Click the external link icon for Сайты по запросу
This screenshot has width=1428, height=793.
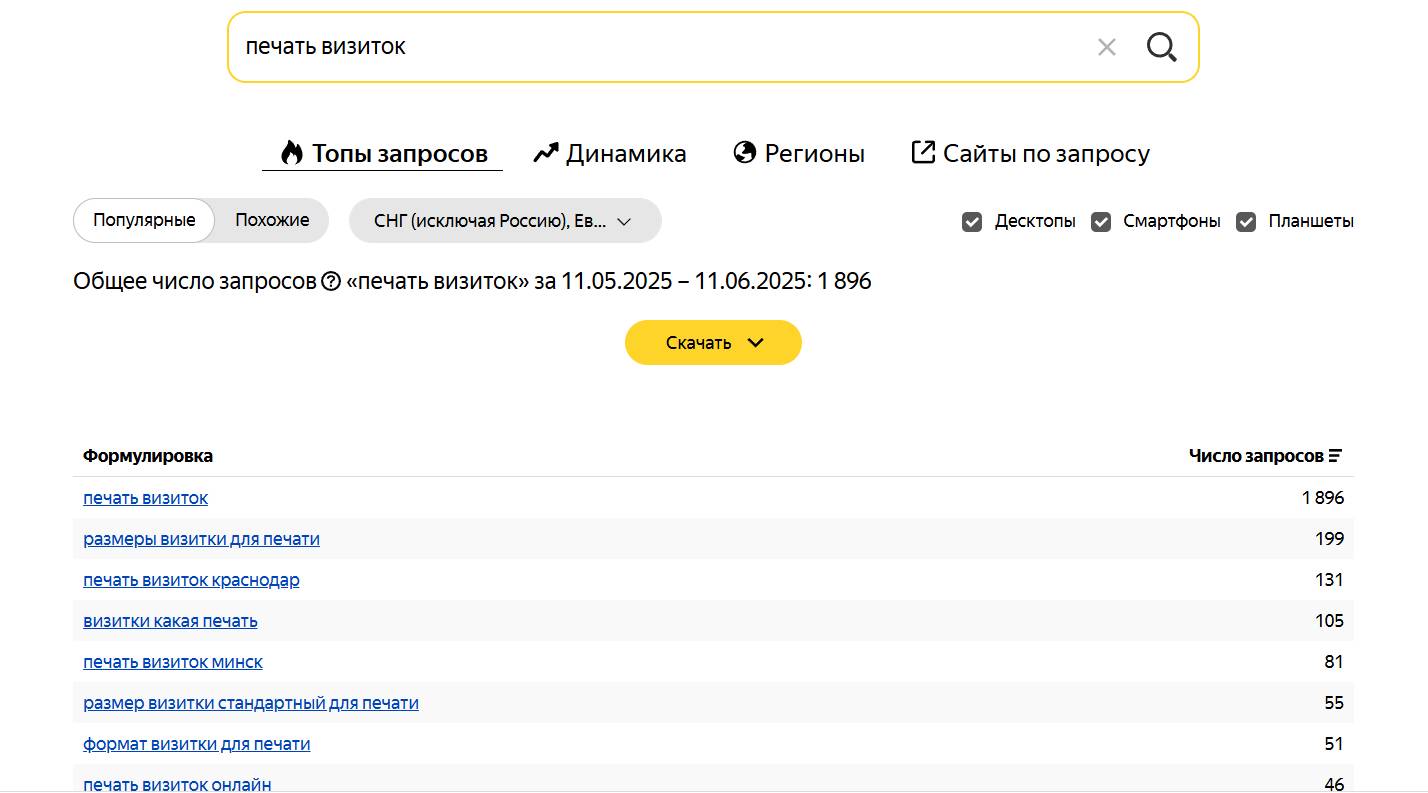click(x=922, y=153)
